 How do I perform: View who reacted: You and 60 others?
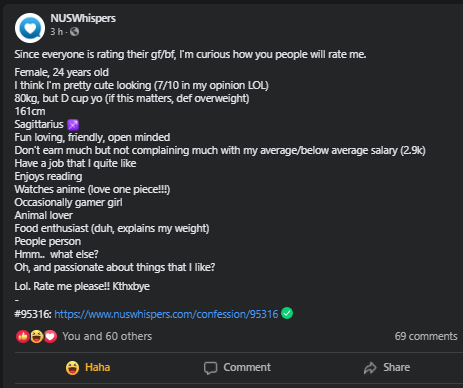[107, 336]
